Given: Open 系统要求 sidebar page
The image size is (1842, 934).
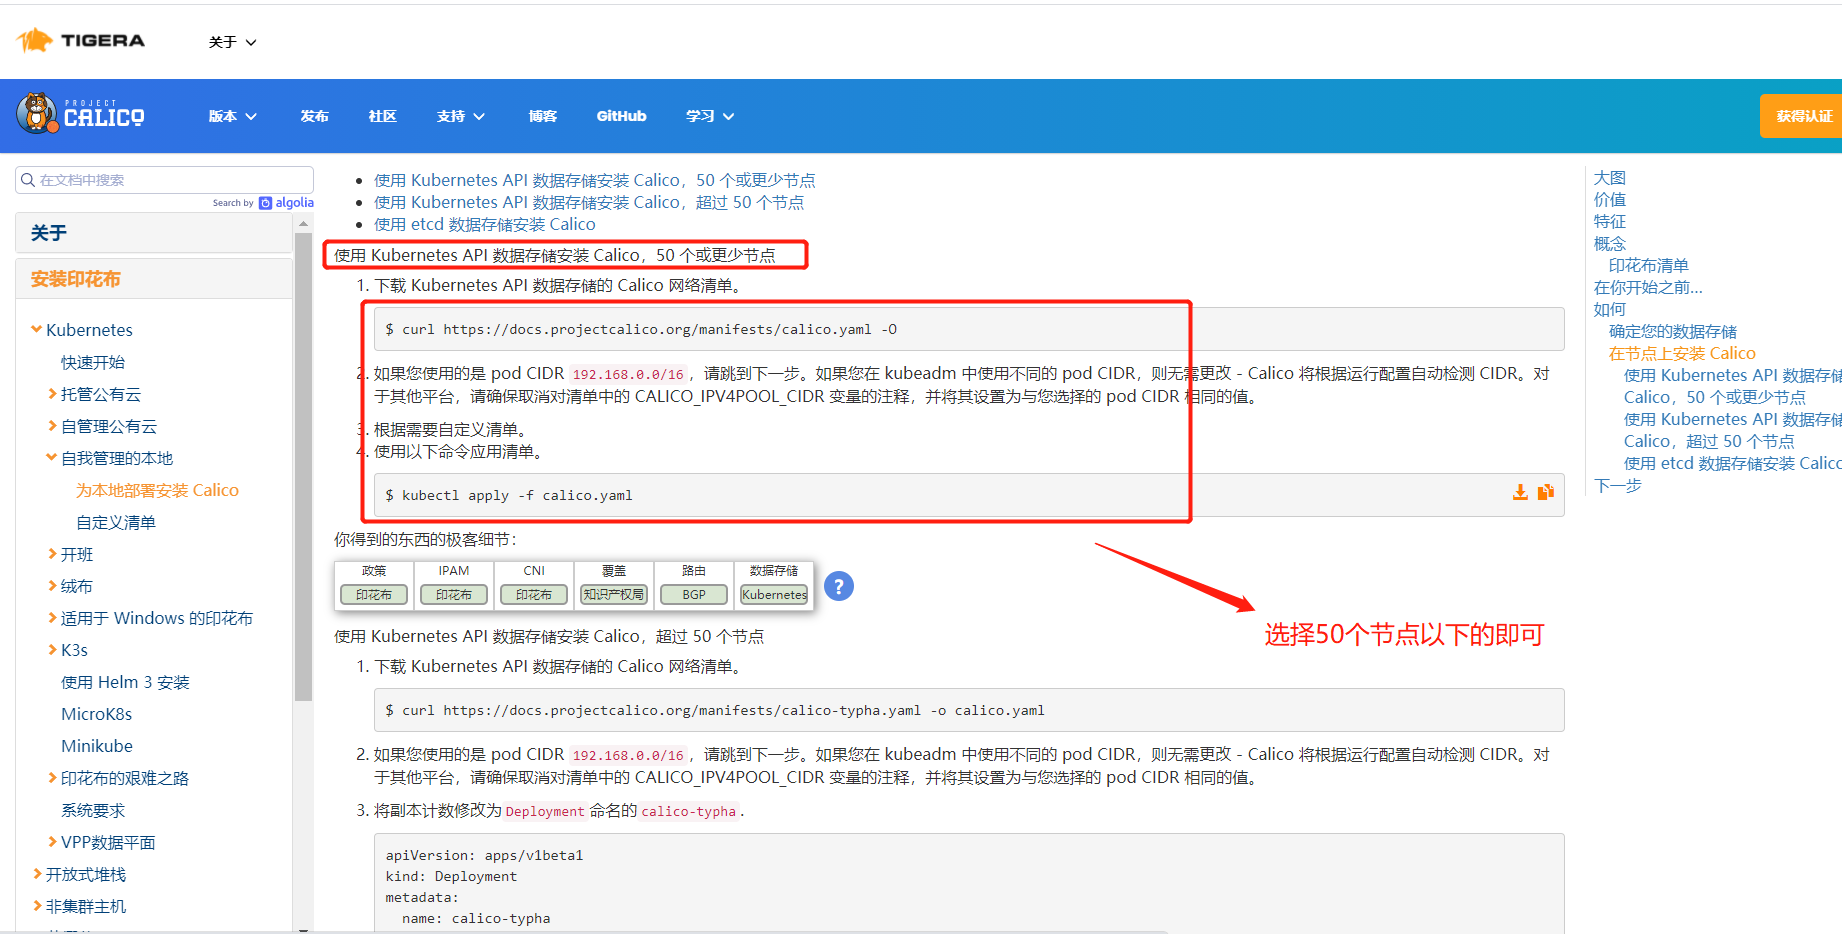Looking at the screenshot, I should click(x=93, y=810).
